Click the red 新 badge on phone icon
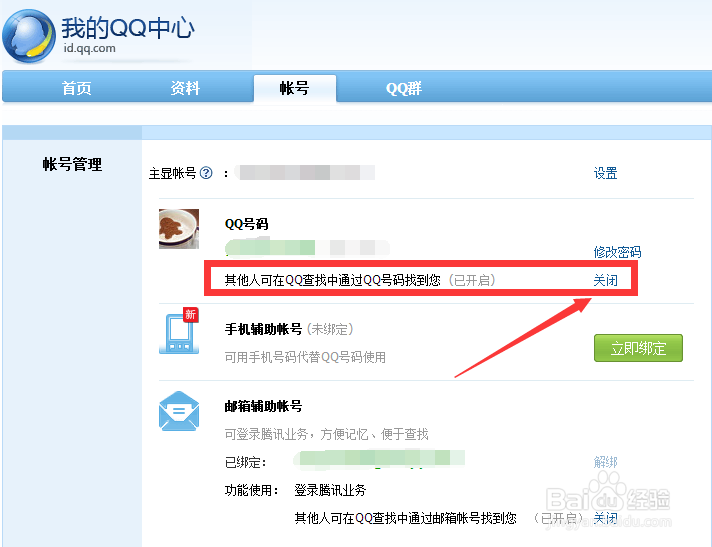The image size is (712, 547). click(190, 314)
